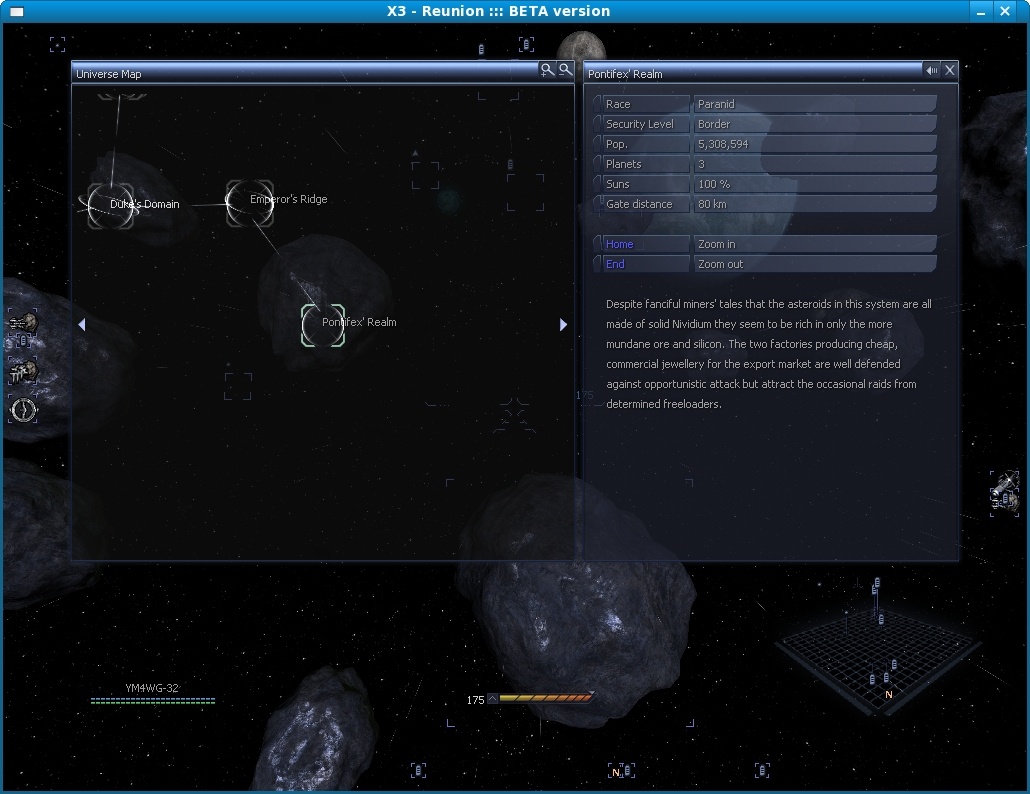Zoom out with the minus magnifier icon
1030x794 pixels.
(565, 70)
